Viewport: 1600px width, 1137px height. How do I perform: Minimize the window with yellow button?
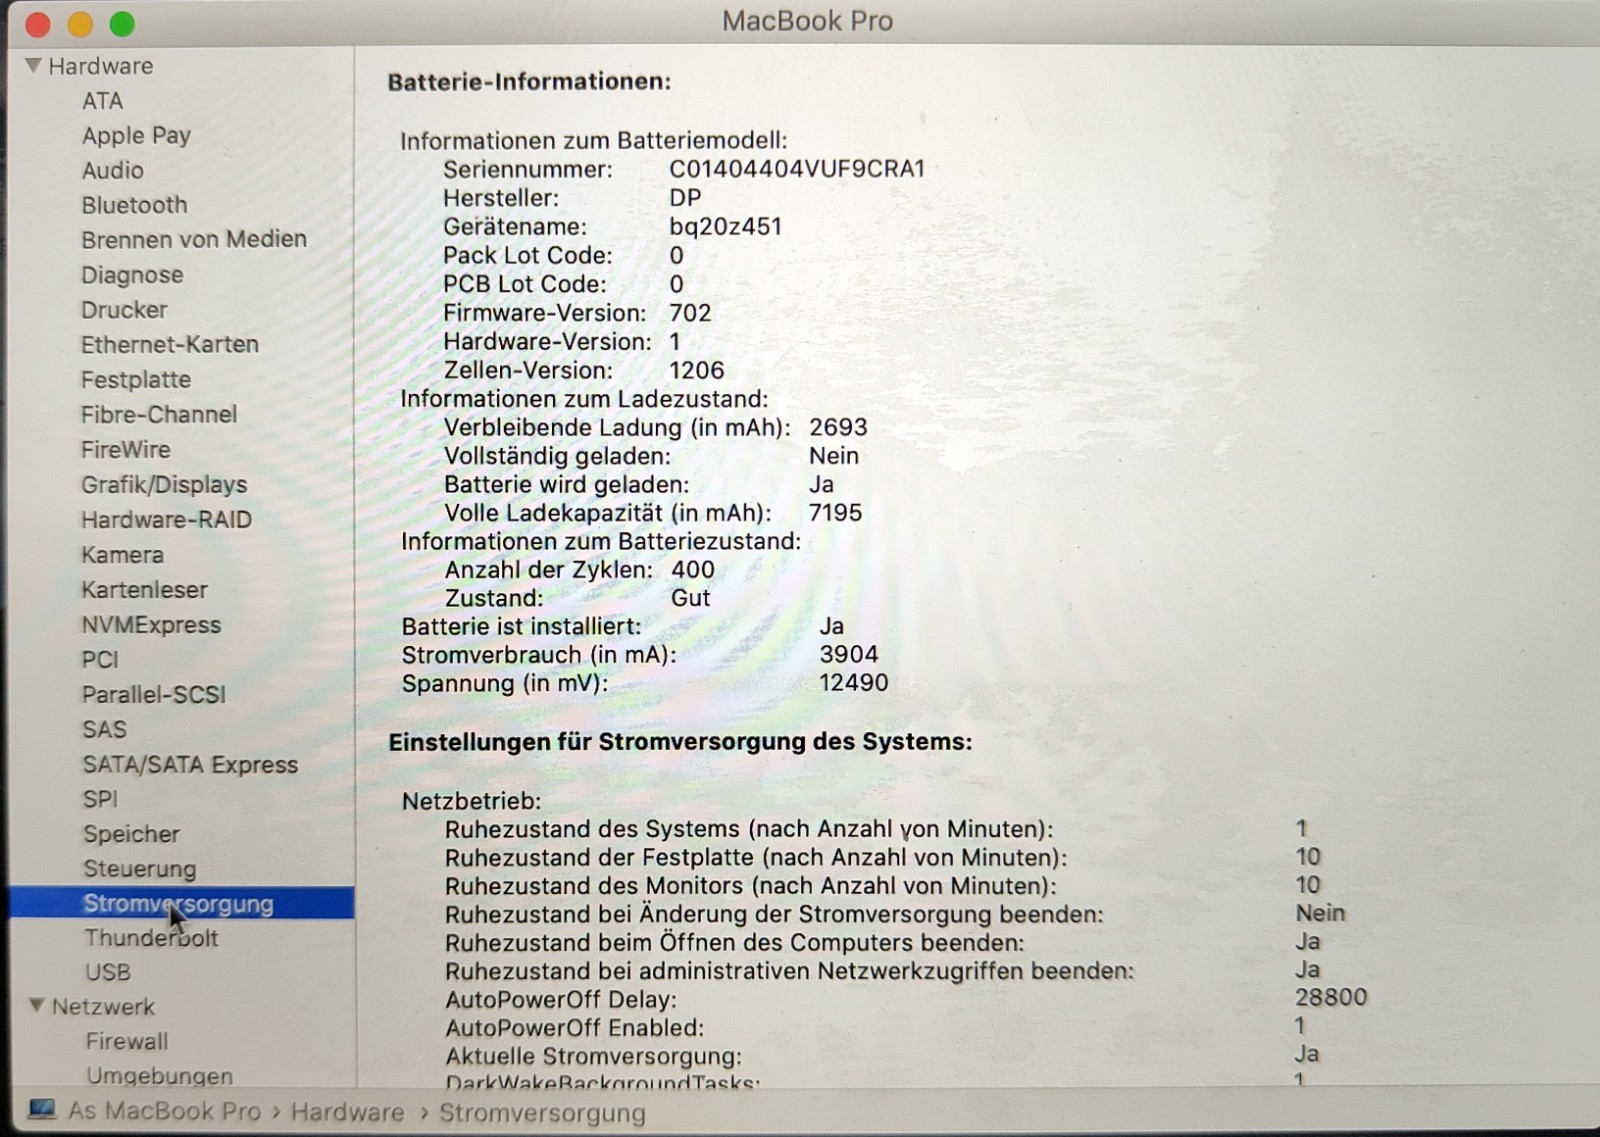(x=80, y=24)
